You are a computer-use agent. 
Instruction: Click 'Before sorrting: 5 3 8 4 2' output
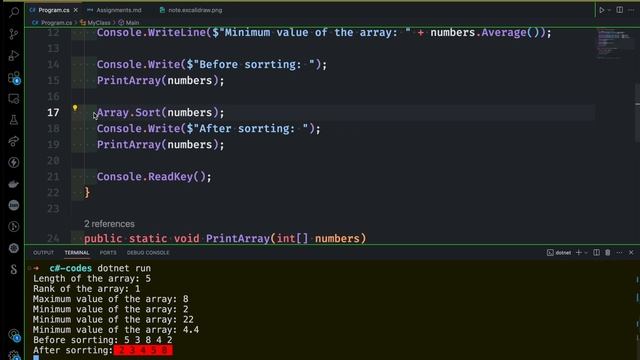[102, 340]
